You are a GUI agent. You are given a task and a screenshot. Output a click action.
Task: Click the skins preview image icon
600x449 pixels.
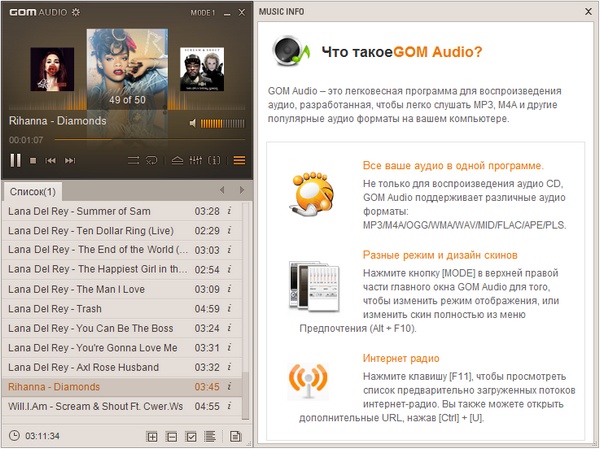[x=314, y=286]
